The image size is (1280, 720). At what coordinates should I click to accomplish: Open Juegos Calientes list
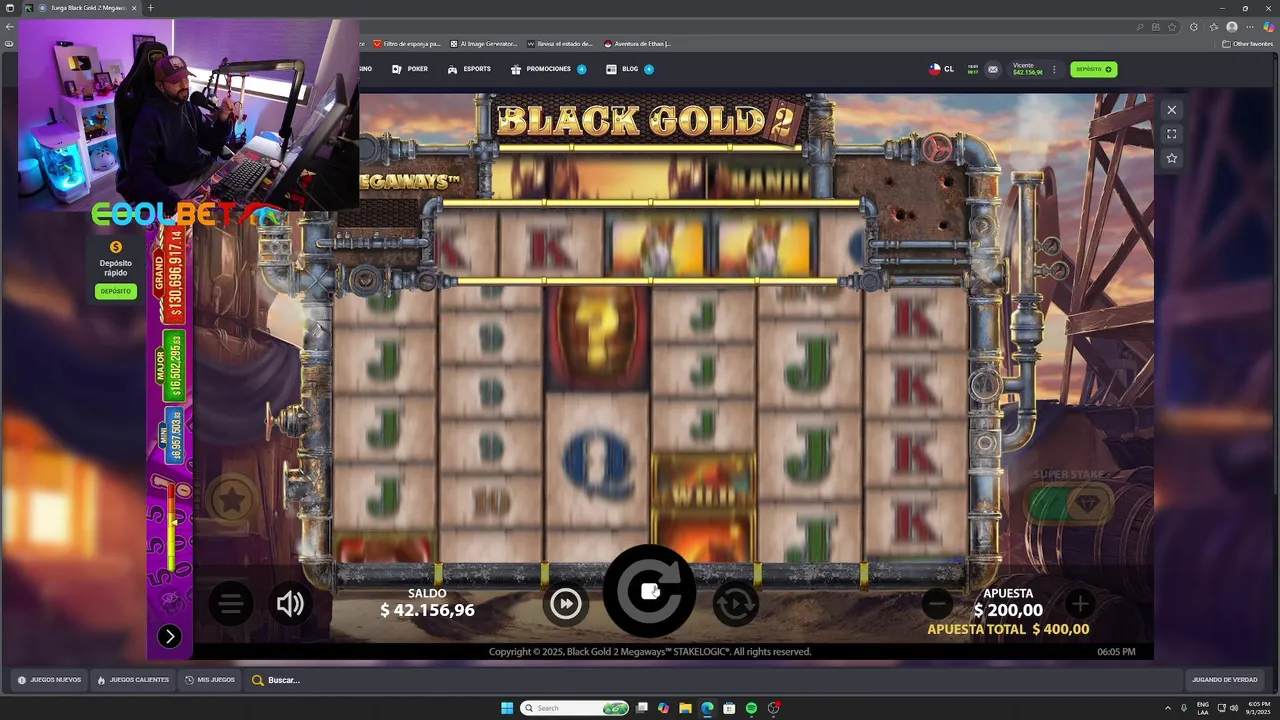coord(133,680)
